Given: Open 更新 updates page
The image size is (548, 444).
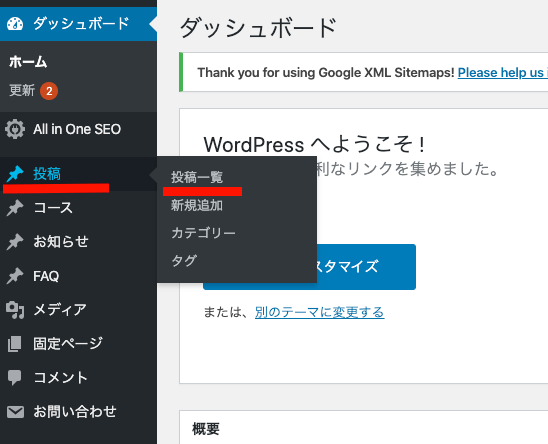Looking at the screenshot, I should point(22,91).
